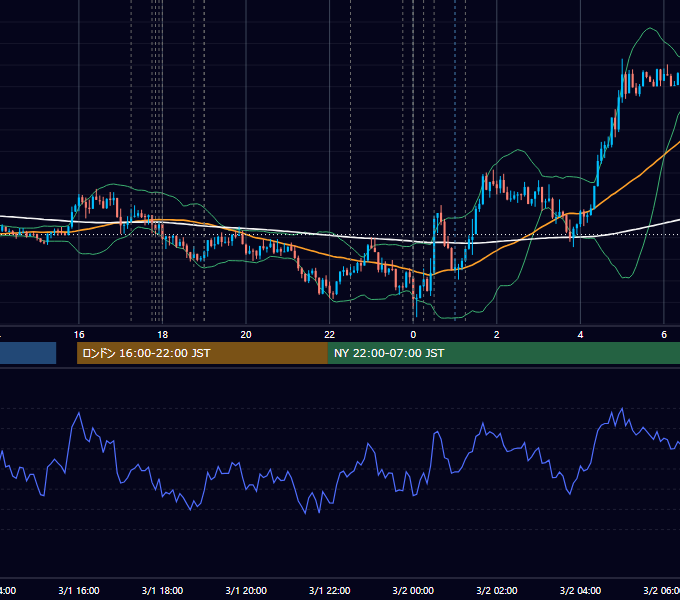Screen dimensions: 680x600
Task: Click the 2 hour label on price chart axis
Action: (x=497, y=335)
